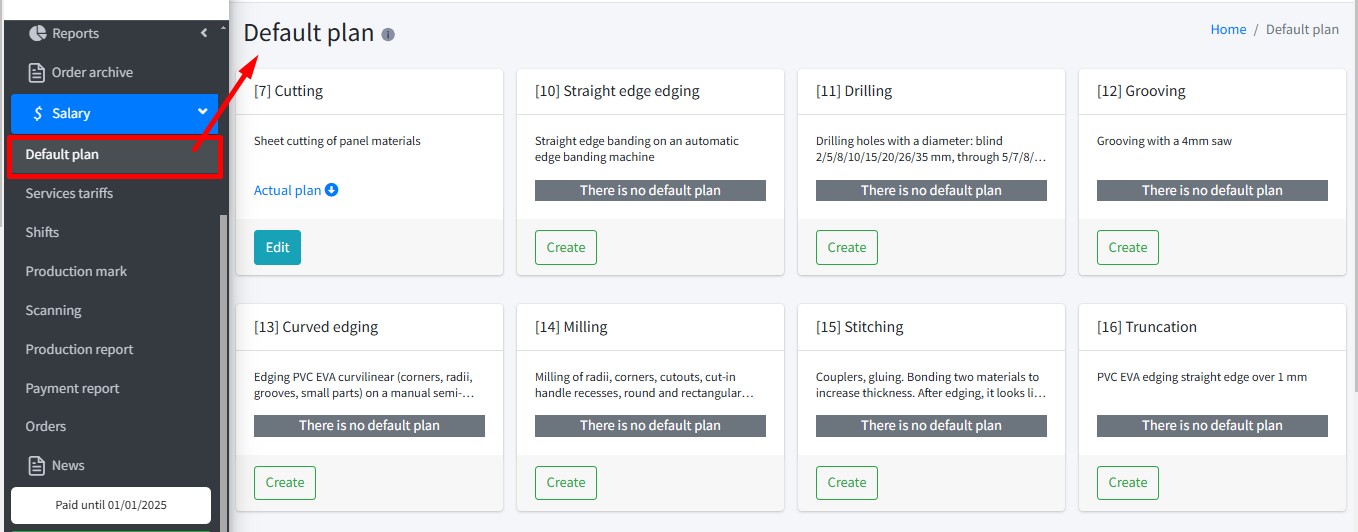Click the info icon beside Default plan title
The width and height of the screenshot is (1358, 532).
coord(388,35)
